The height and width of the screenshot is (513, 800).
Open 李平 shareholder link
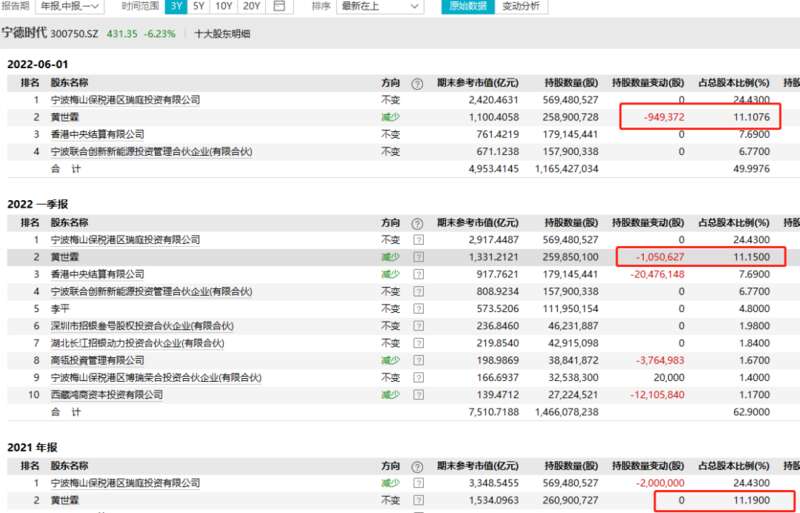pyautogui.click(x=60, y=309)
